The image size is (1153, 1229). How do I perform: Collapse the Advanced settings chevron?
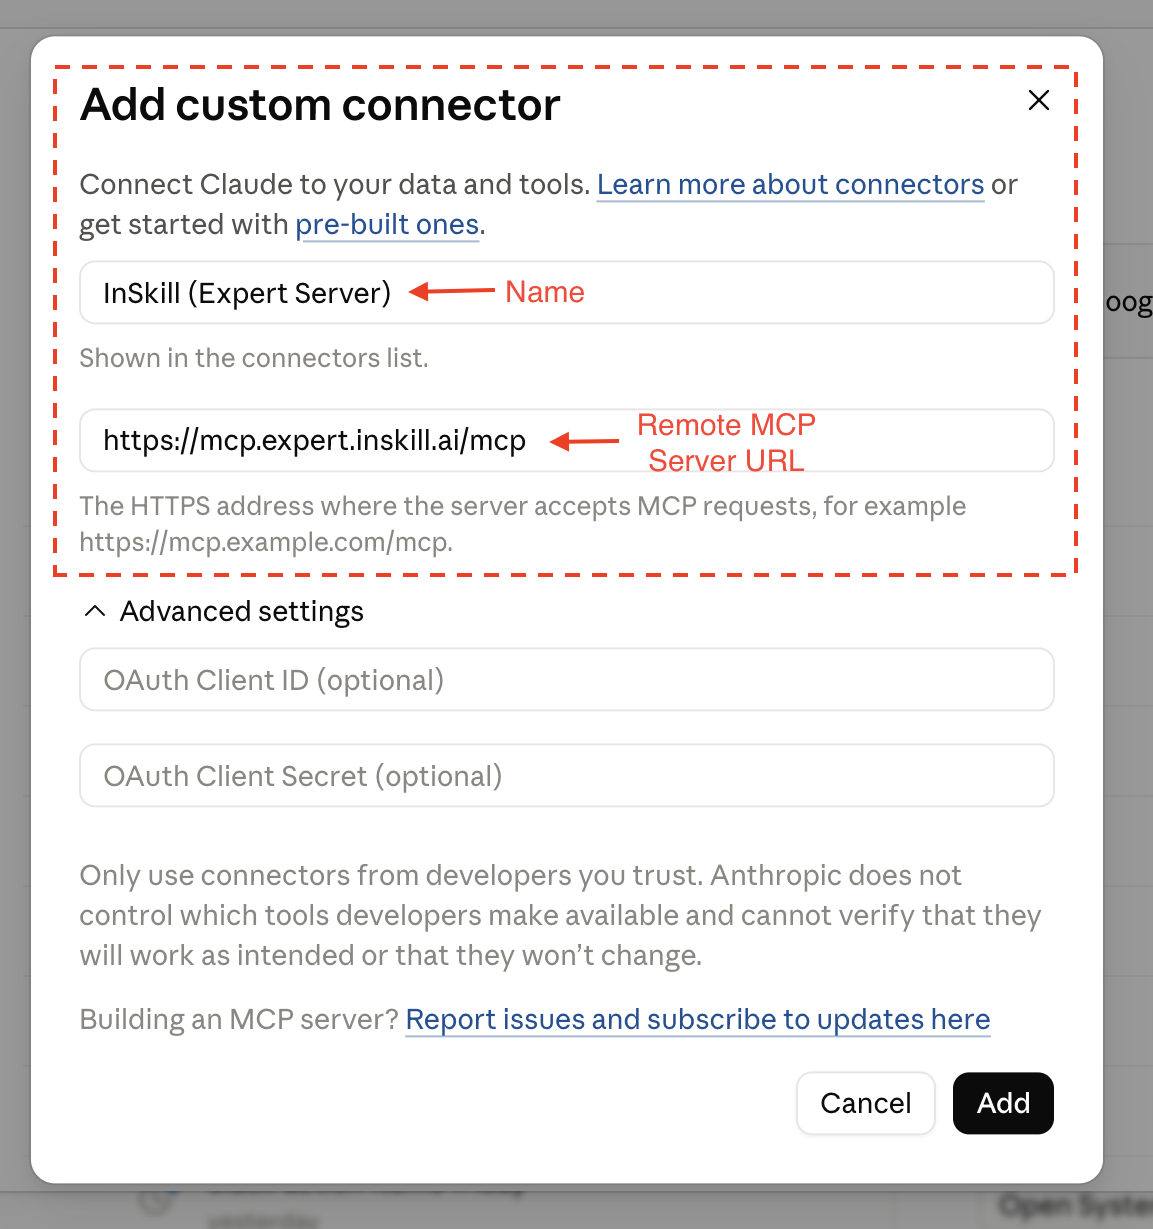pos(95,611)
